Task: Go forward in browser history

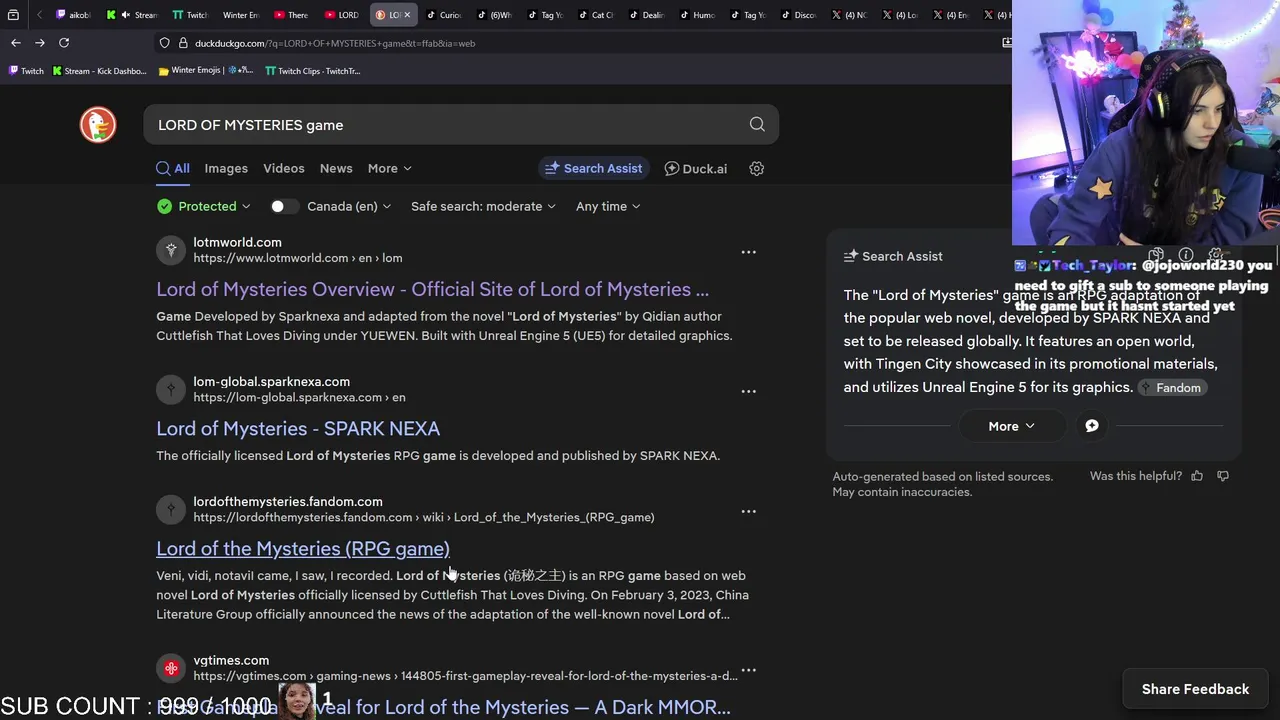Action: (40, 42)
